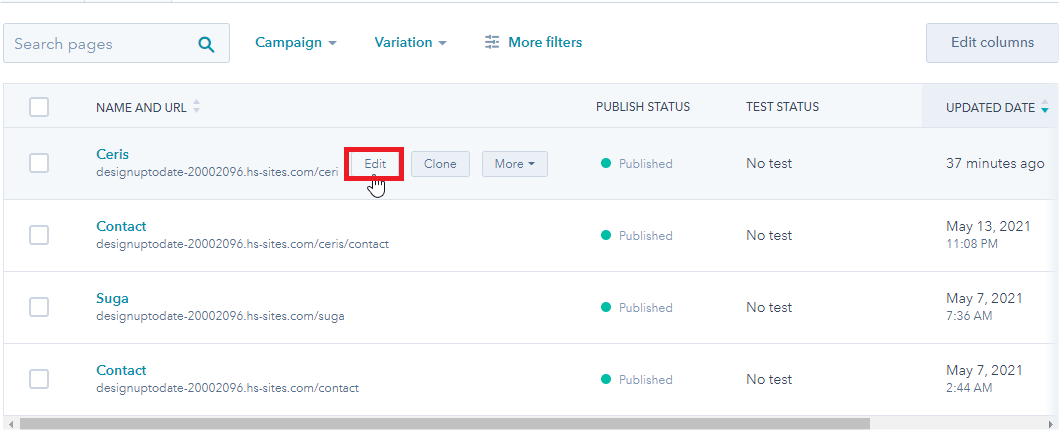1059x430 pixels.
Task: Click green status dot for Suga
Action: (x=606, y=308)
